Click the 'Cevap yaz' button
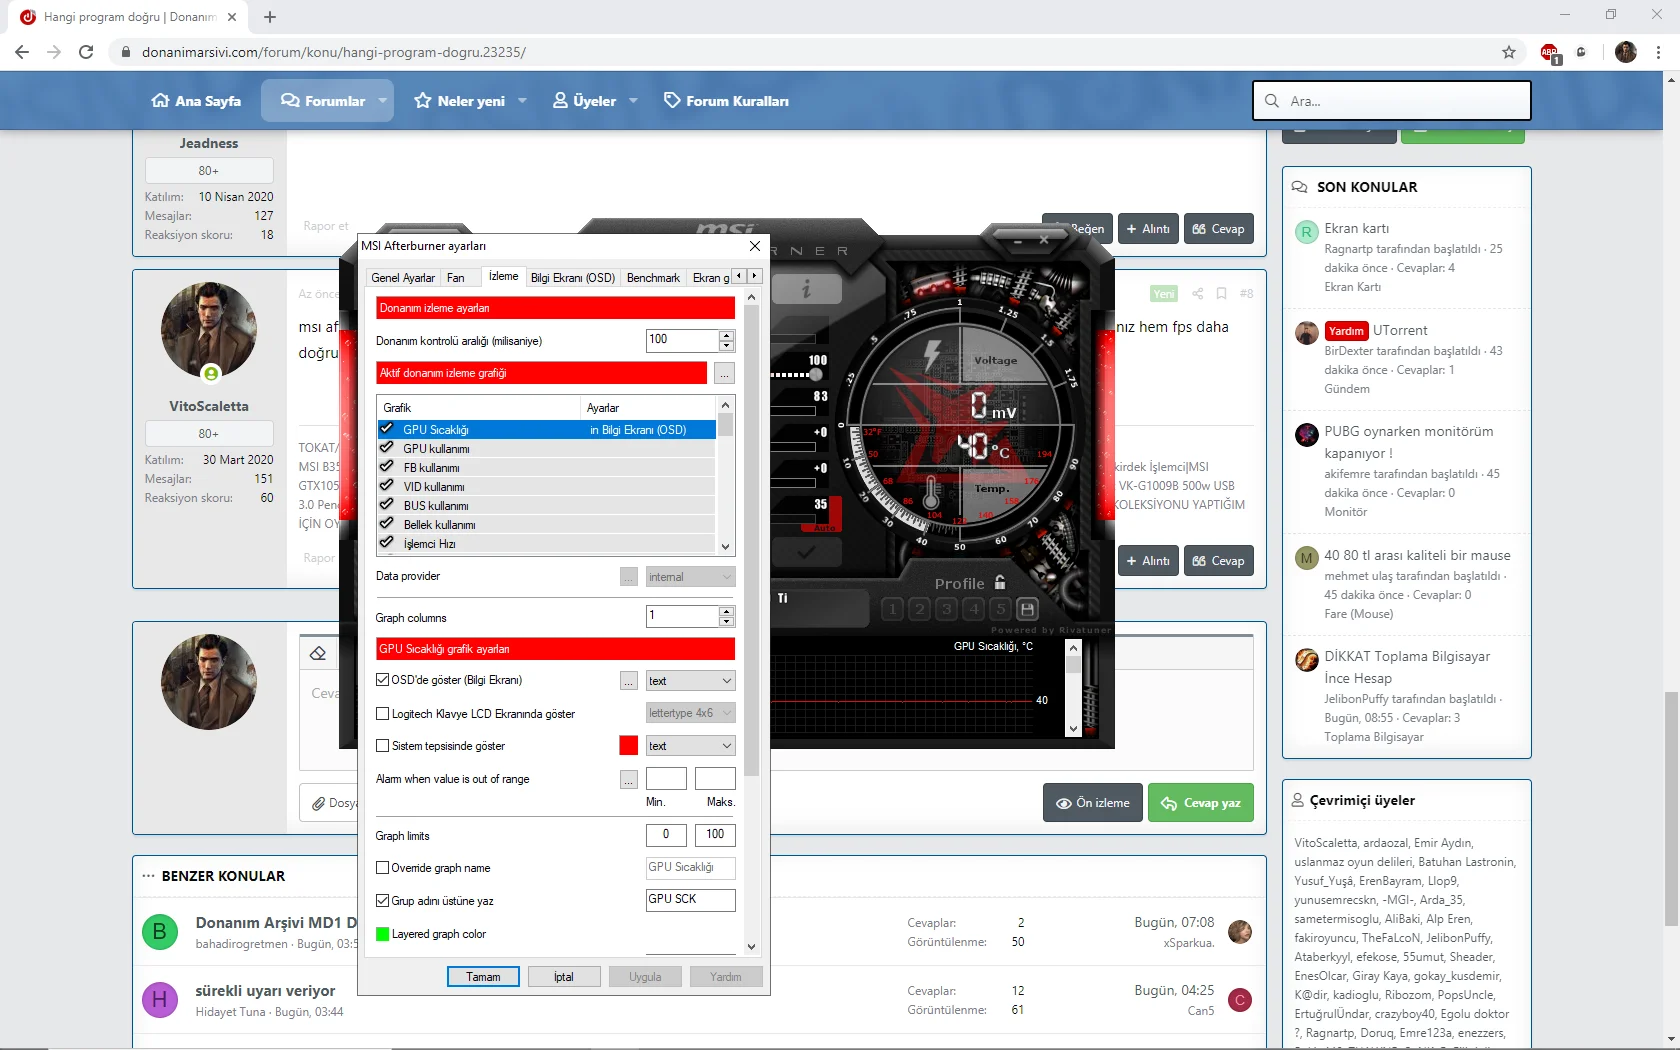The image size is (1680, 1050). coord(1201,803)
